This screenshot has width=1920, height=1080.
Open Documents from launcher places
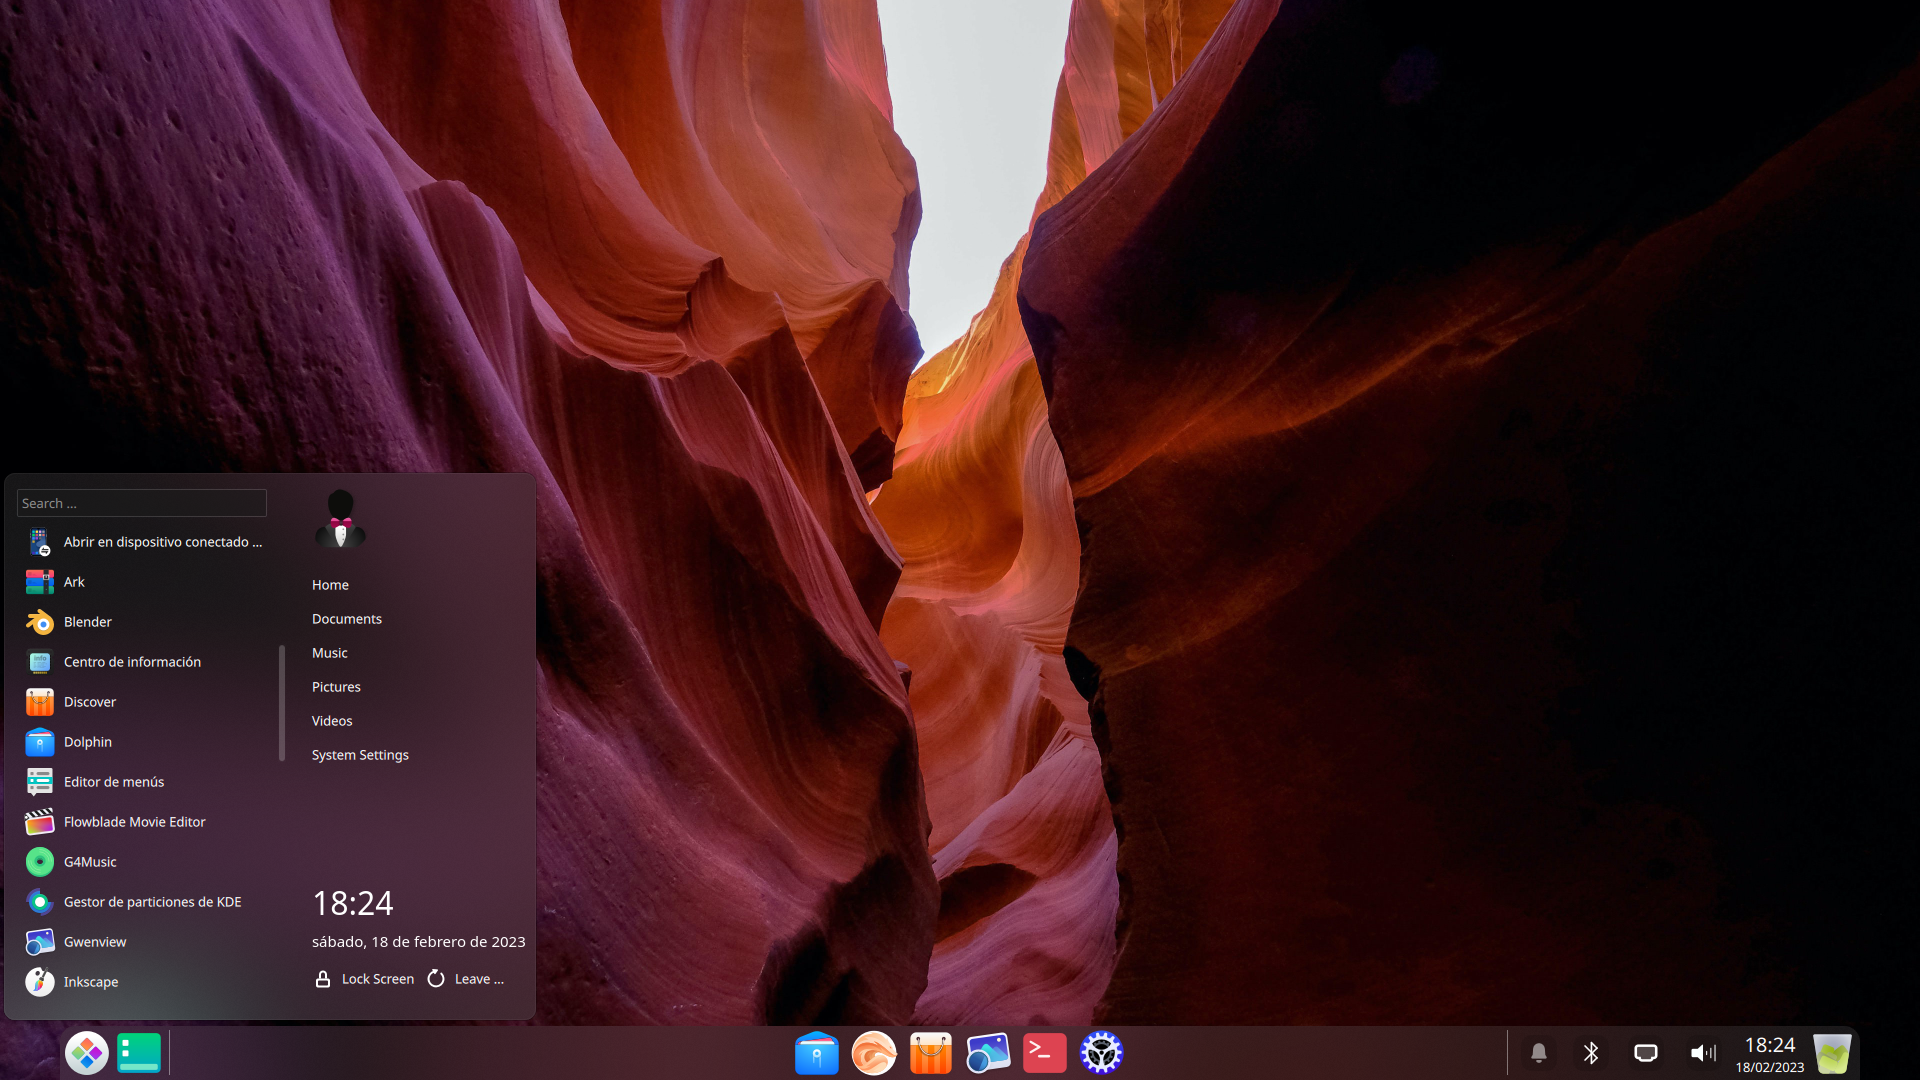click(347, 619)
